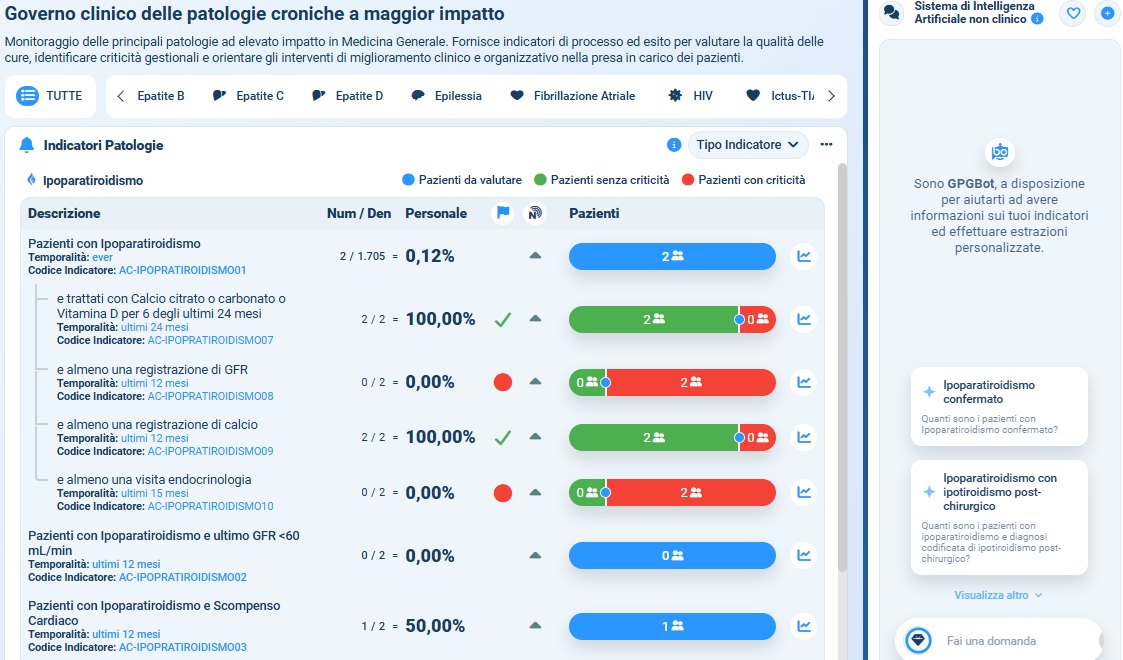Open trend chart for registrazione di GFR row
This screenshot has height=660, width=1123.
tap(804, 382)
